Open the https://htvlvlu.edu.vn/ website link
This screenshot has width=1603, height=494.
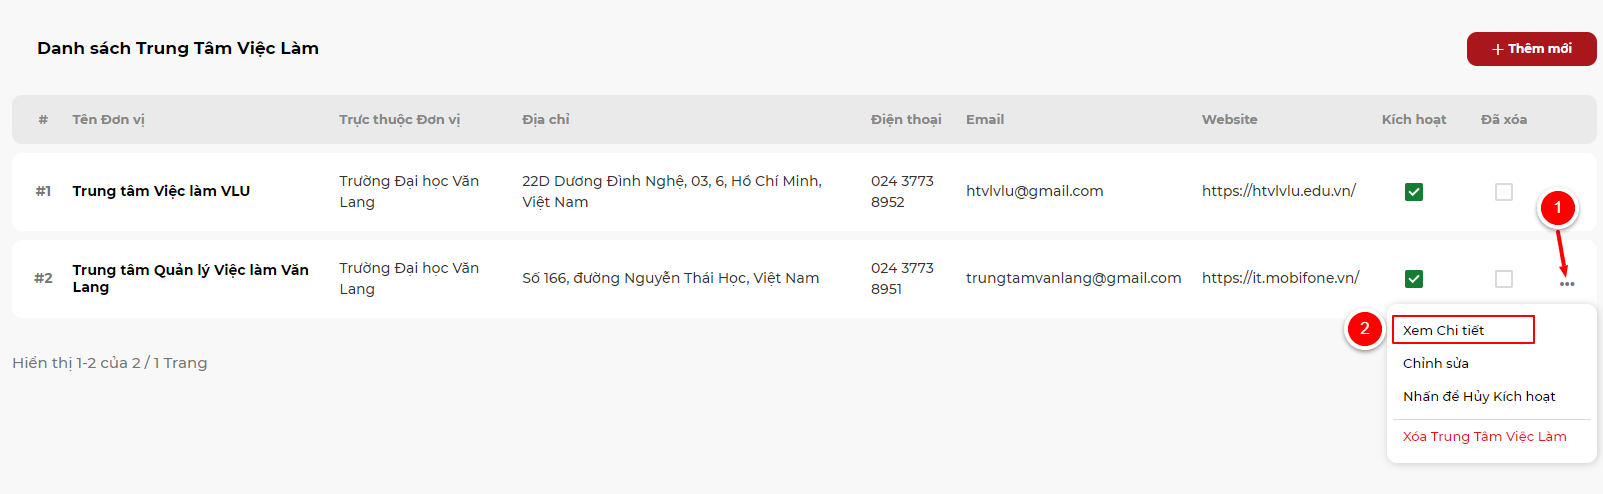(1278, 191)
